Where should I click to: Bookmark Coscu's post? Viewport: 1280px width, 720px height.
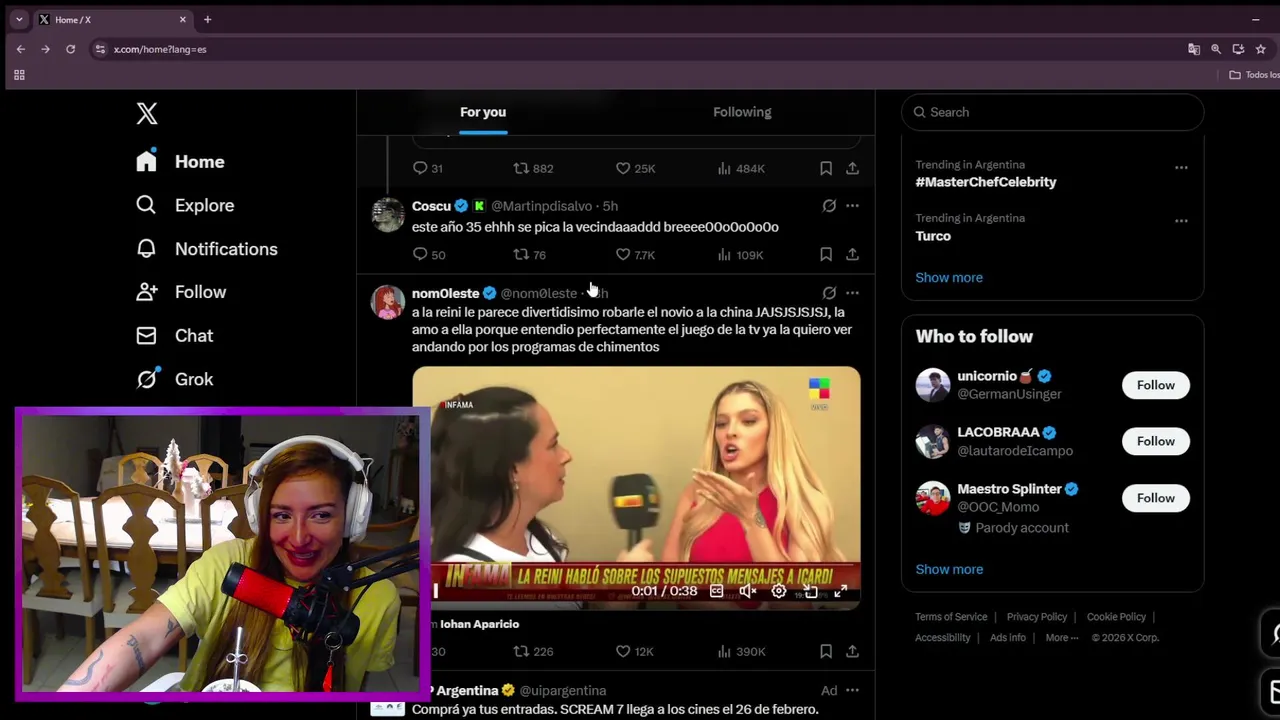click(826, 255)
